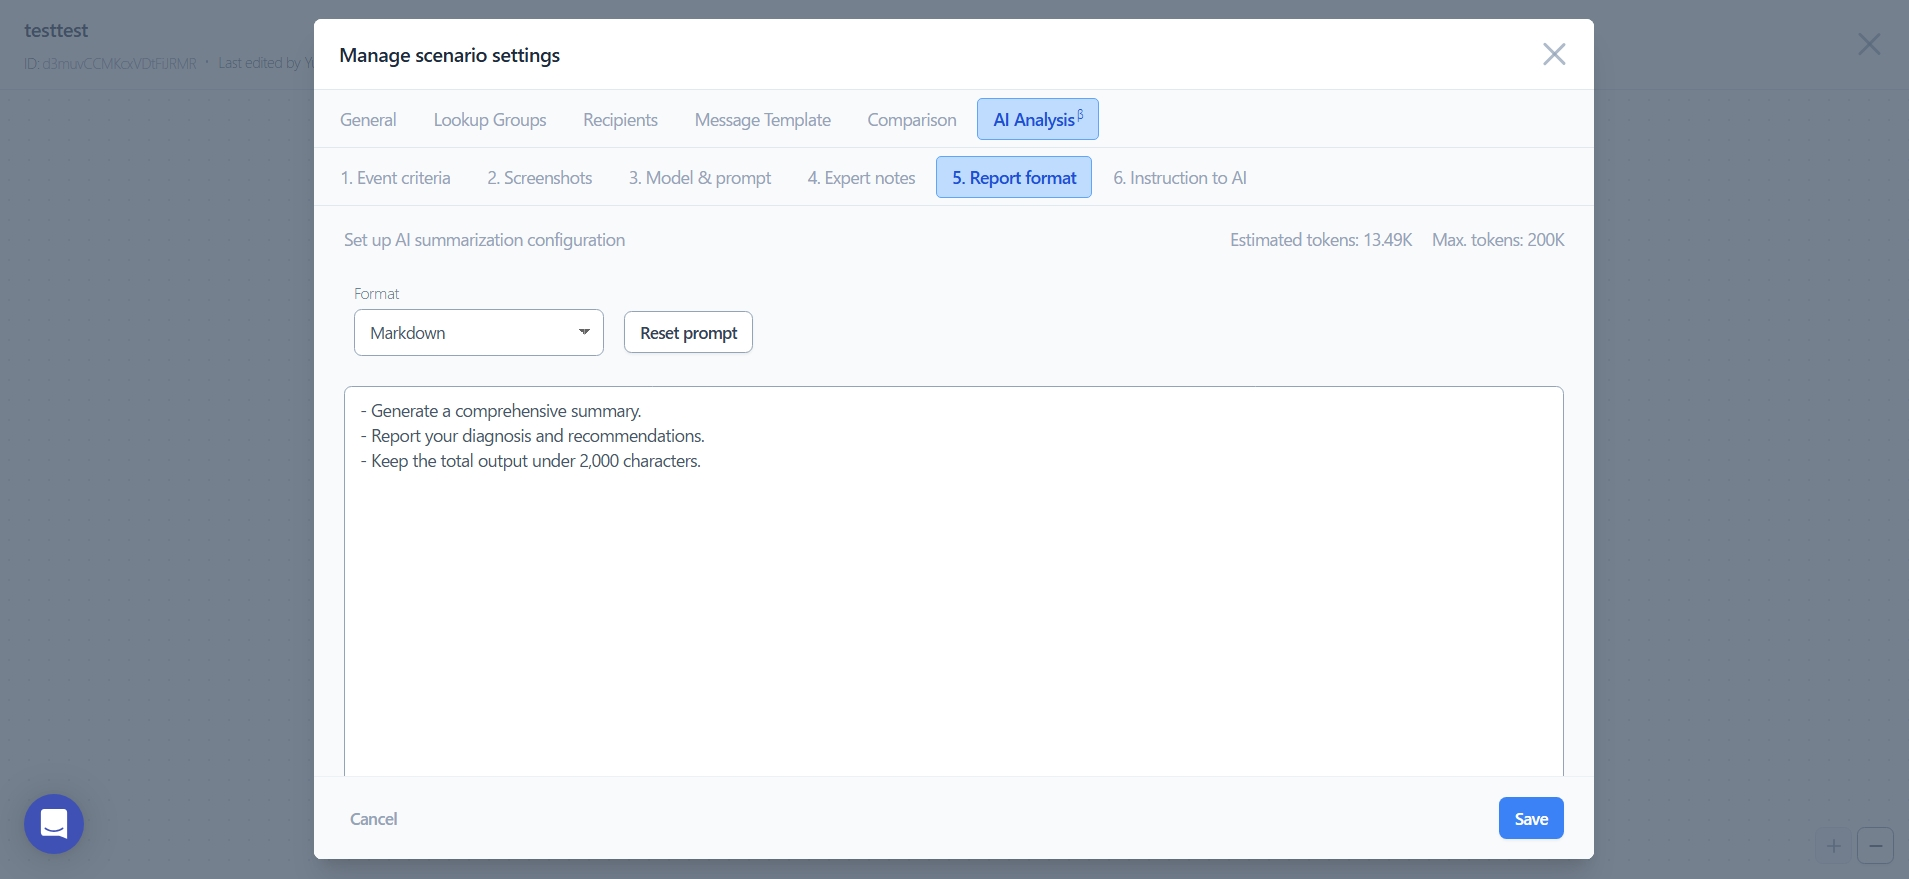1909x879 pixels.
Task: Open the Comparison tab
Action: coord(911,120)
